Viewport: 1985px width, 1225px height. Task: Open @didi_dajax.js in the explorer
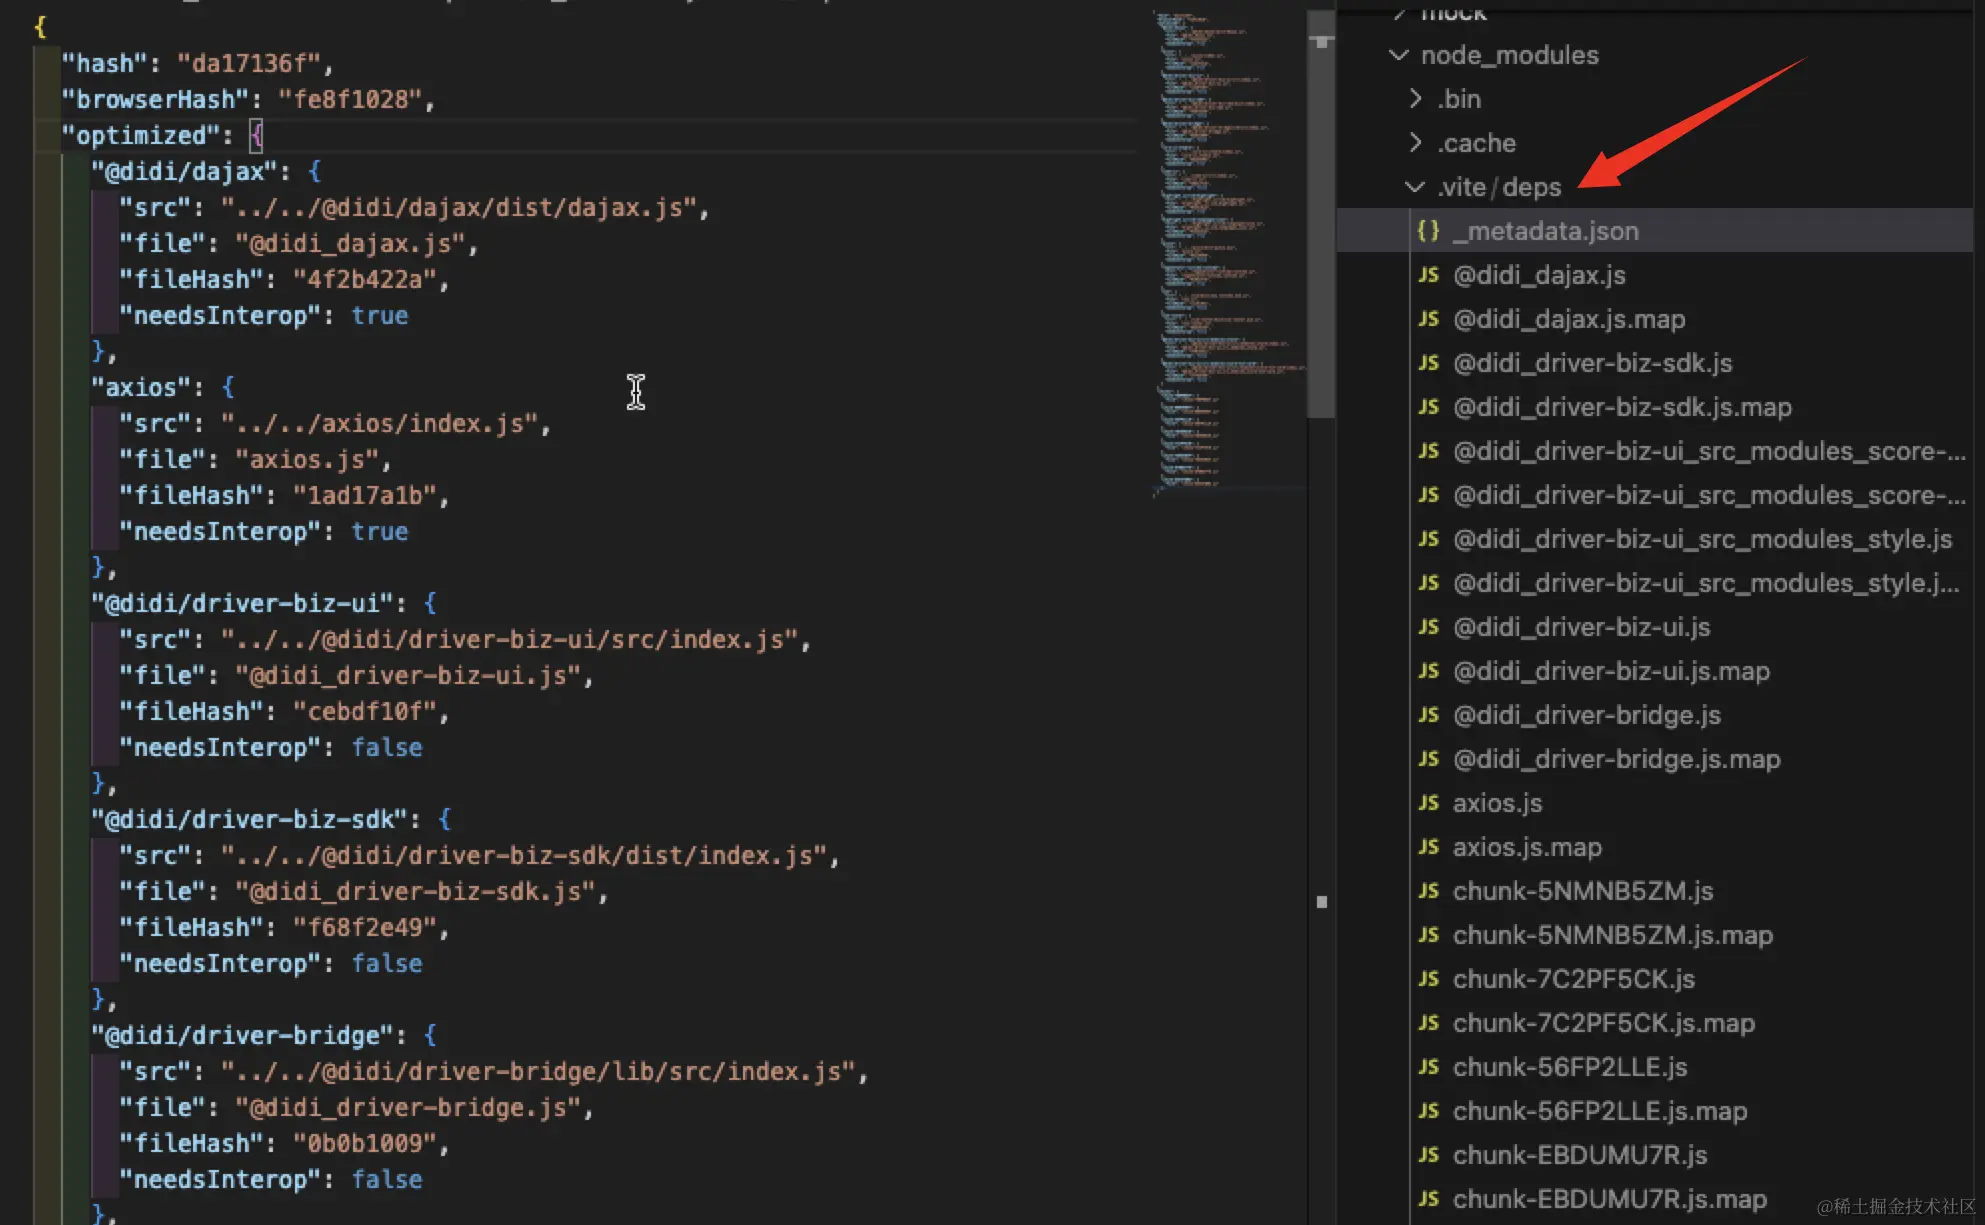click(x=1539, y=275)
